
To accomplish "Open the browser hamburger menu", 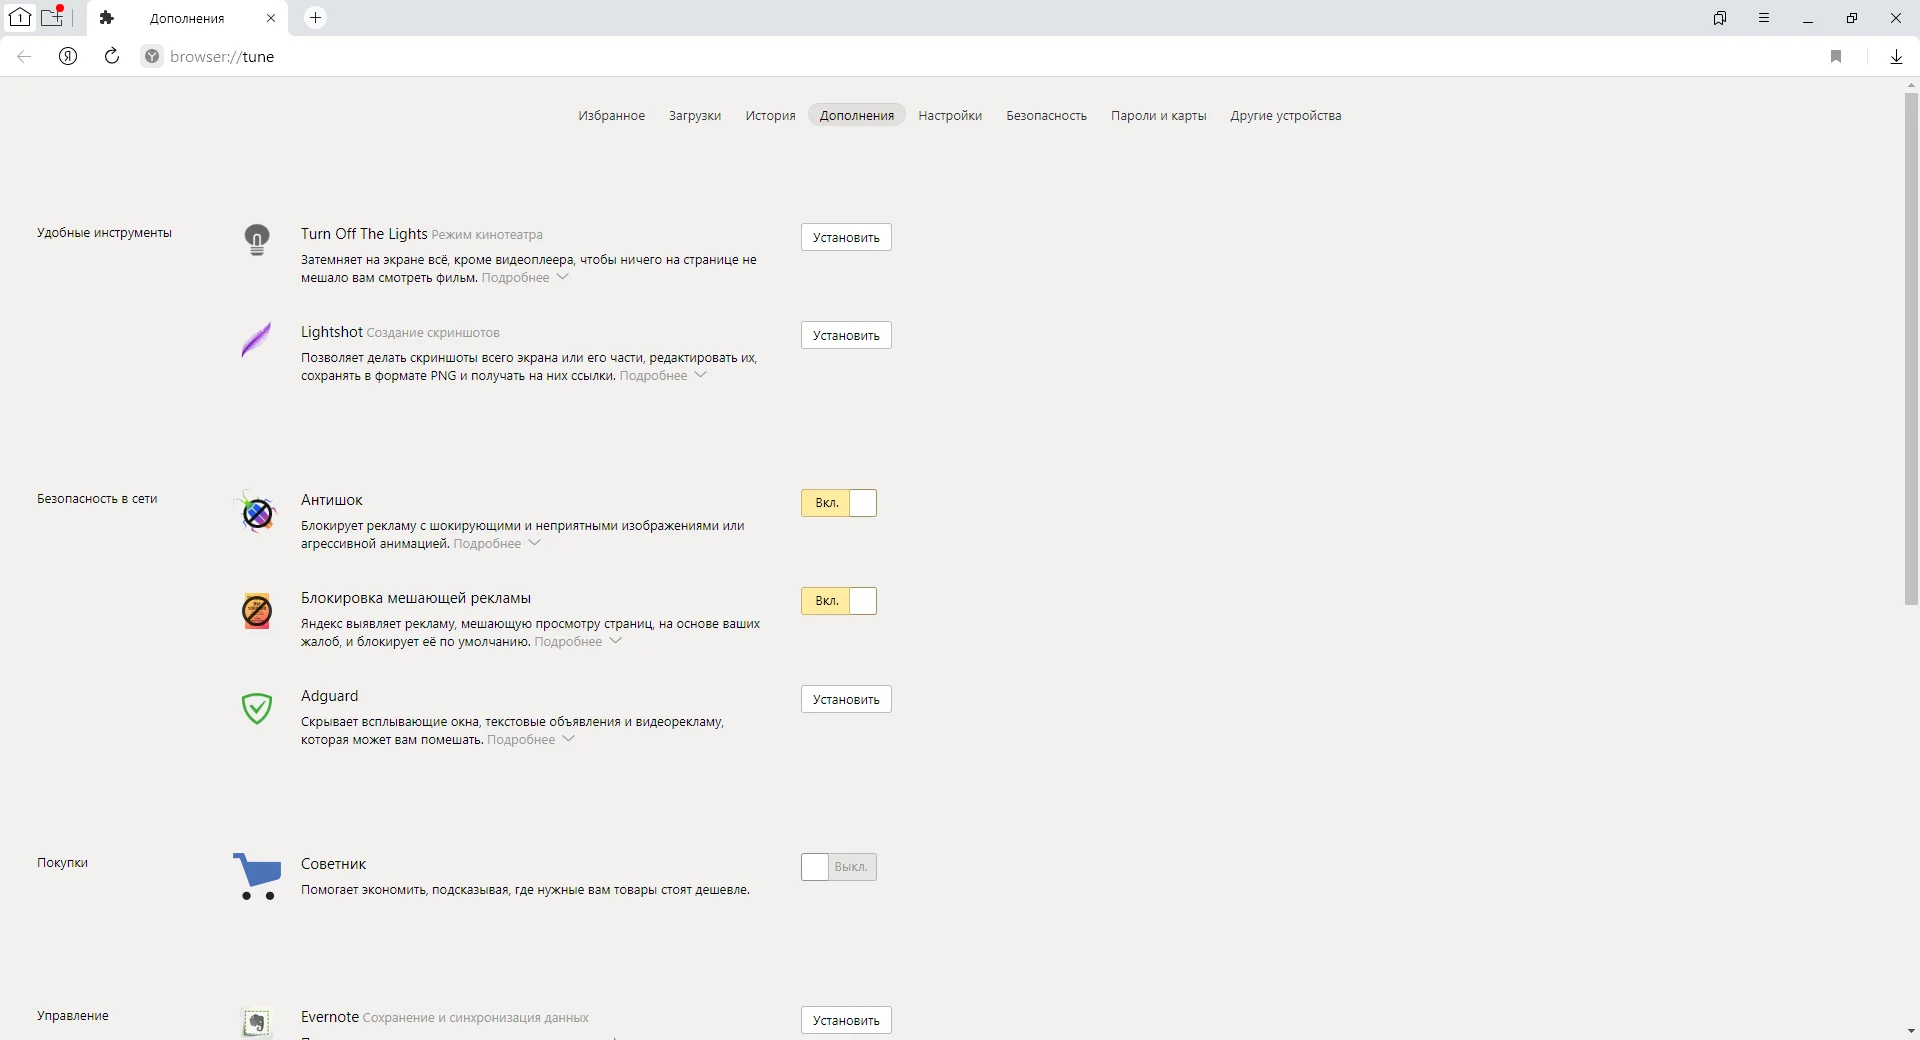I will [x=1764, y=18].
